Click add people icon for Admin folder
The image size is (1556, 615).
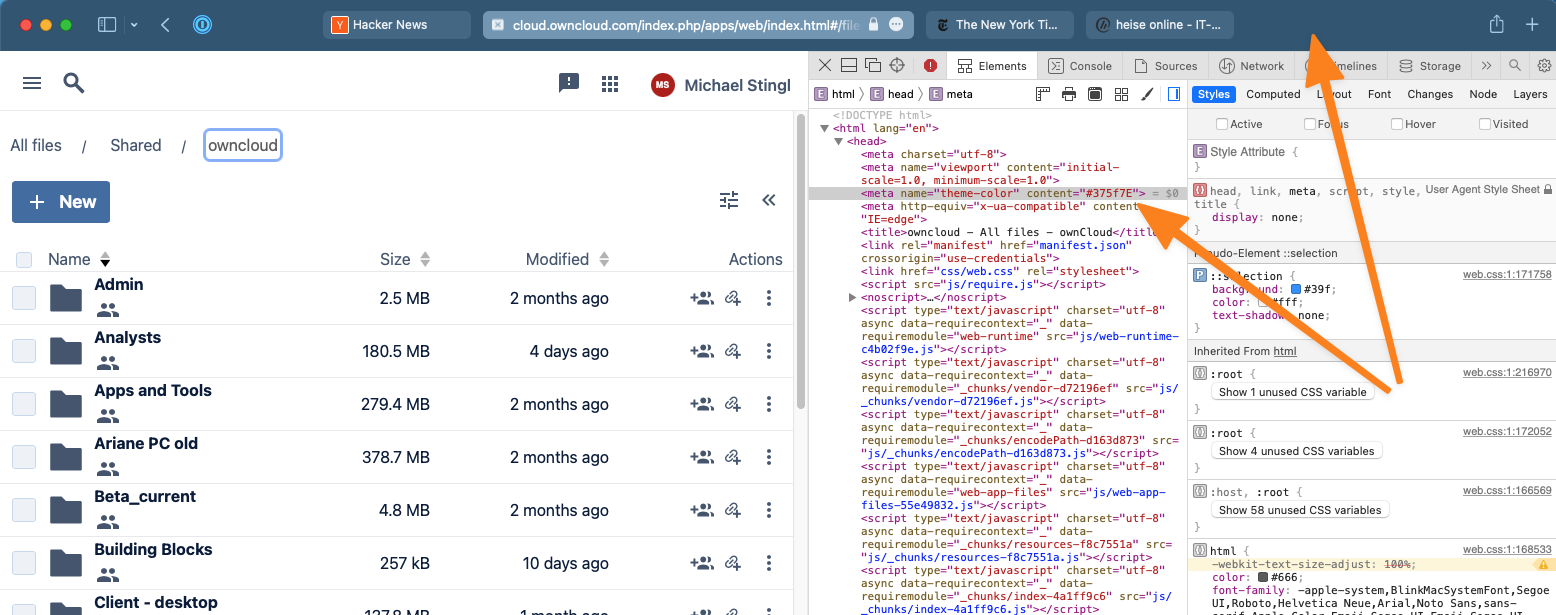coord(701,298)
